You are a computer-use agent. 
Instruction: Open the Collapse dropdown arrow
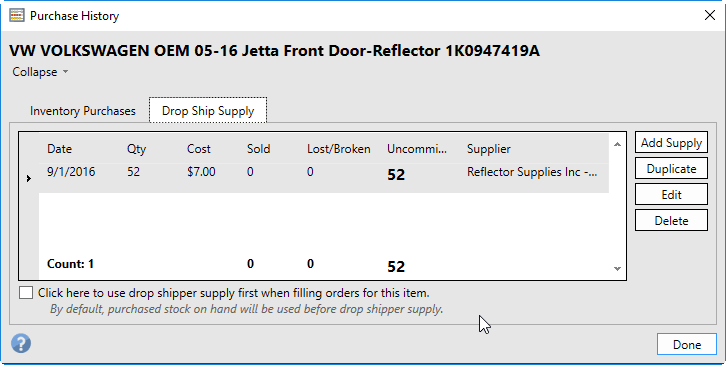click(65, 72)
